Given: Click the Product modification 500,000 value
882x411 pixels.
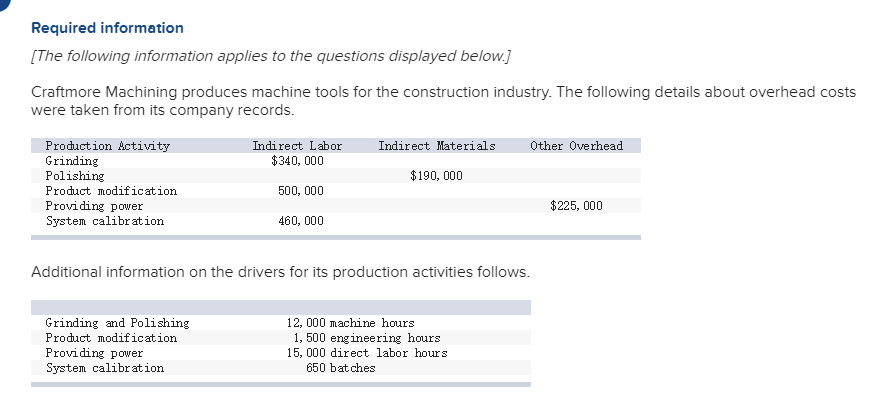Looking at the screenshot, I should (x=301, y=191).
